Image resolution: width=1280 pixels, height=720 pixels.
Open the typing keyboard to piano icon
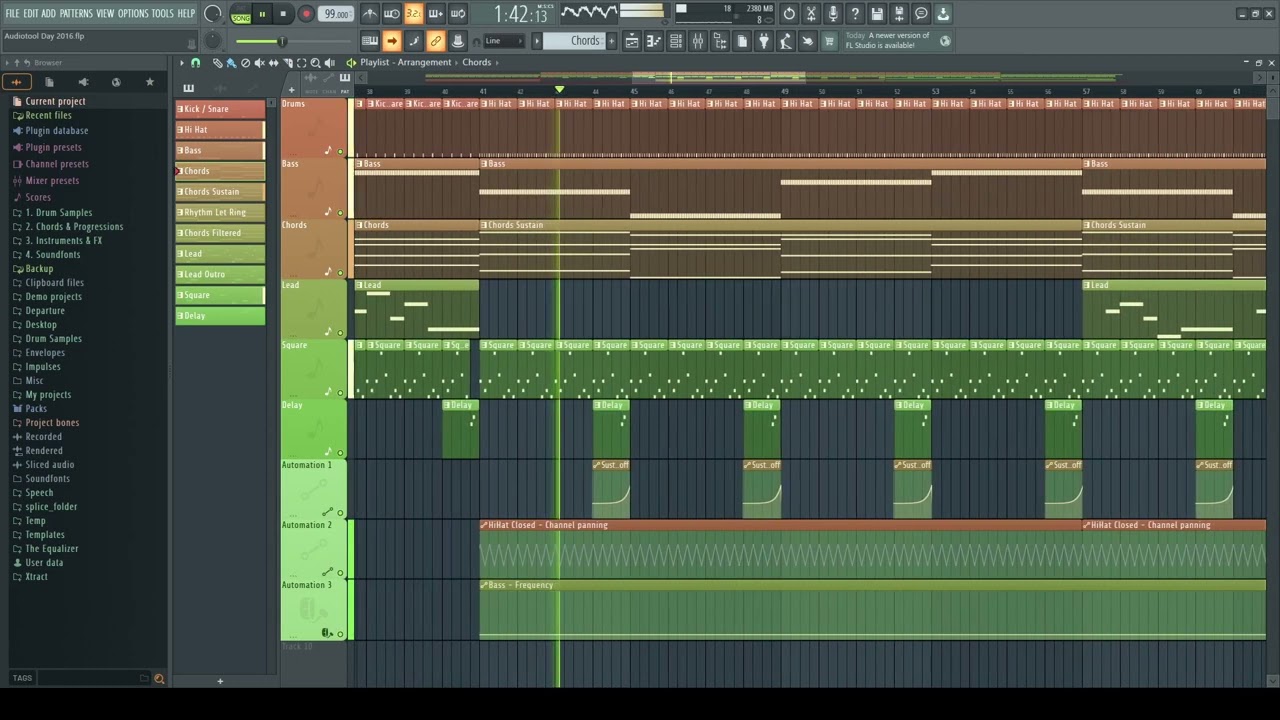[370, 41]
